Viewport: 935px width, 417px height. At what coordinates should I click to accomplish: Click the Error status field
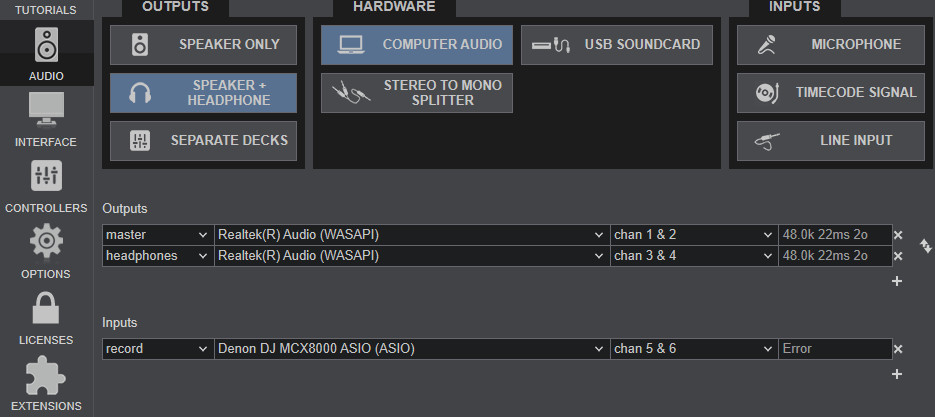click(x=835, y=349)
